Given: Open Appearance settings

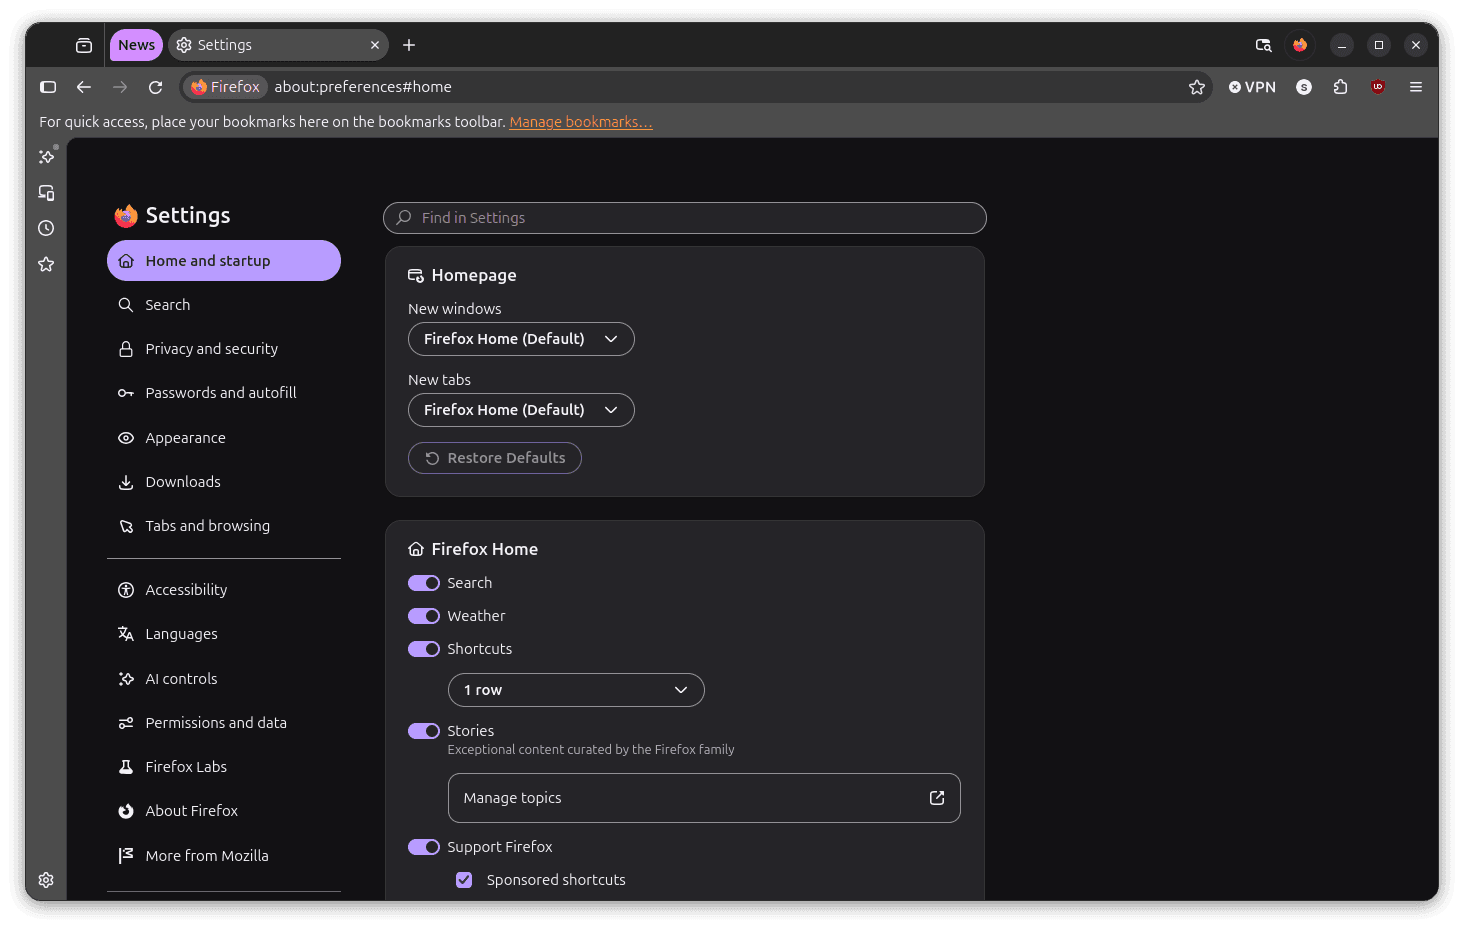Looking at the screenshot, I should point(224,438).
